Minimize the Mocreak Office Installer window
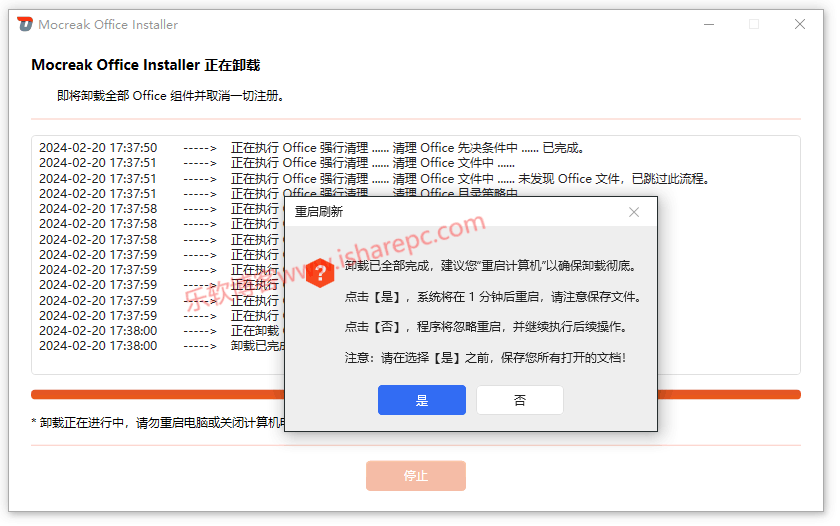This screenshot has width=840, height=526. (709, 24)
